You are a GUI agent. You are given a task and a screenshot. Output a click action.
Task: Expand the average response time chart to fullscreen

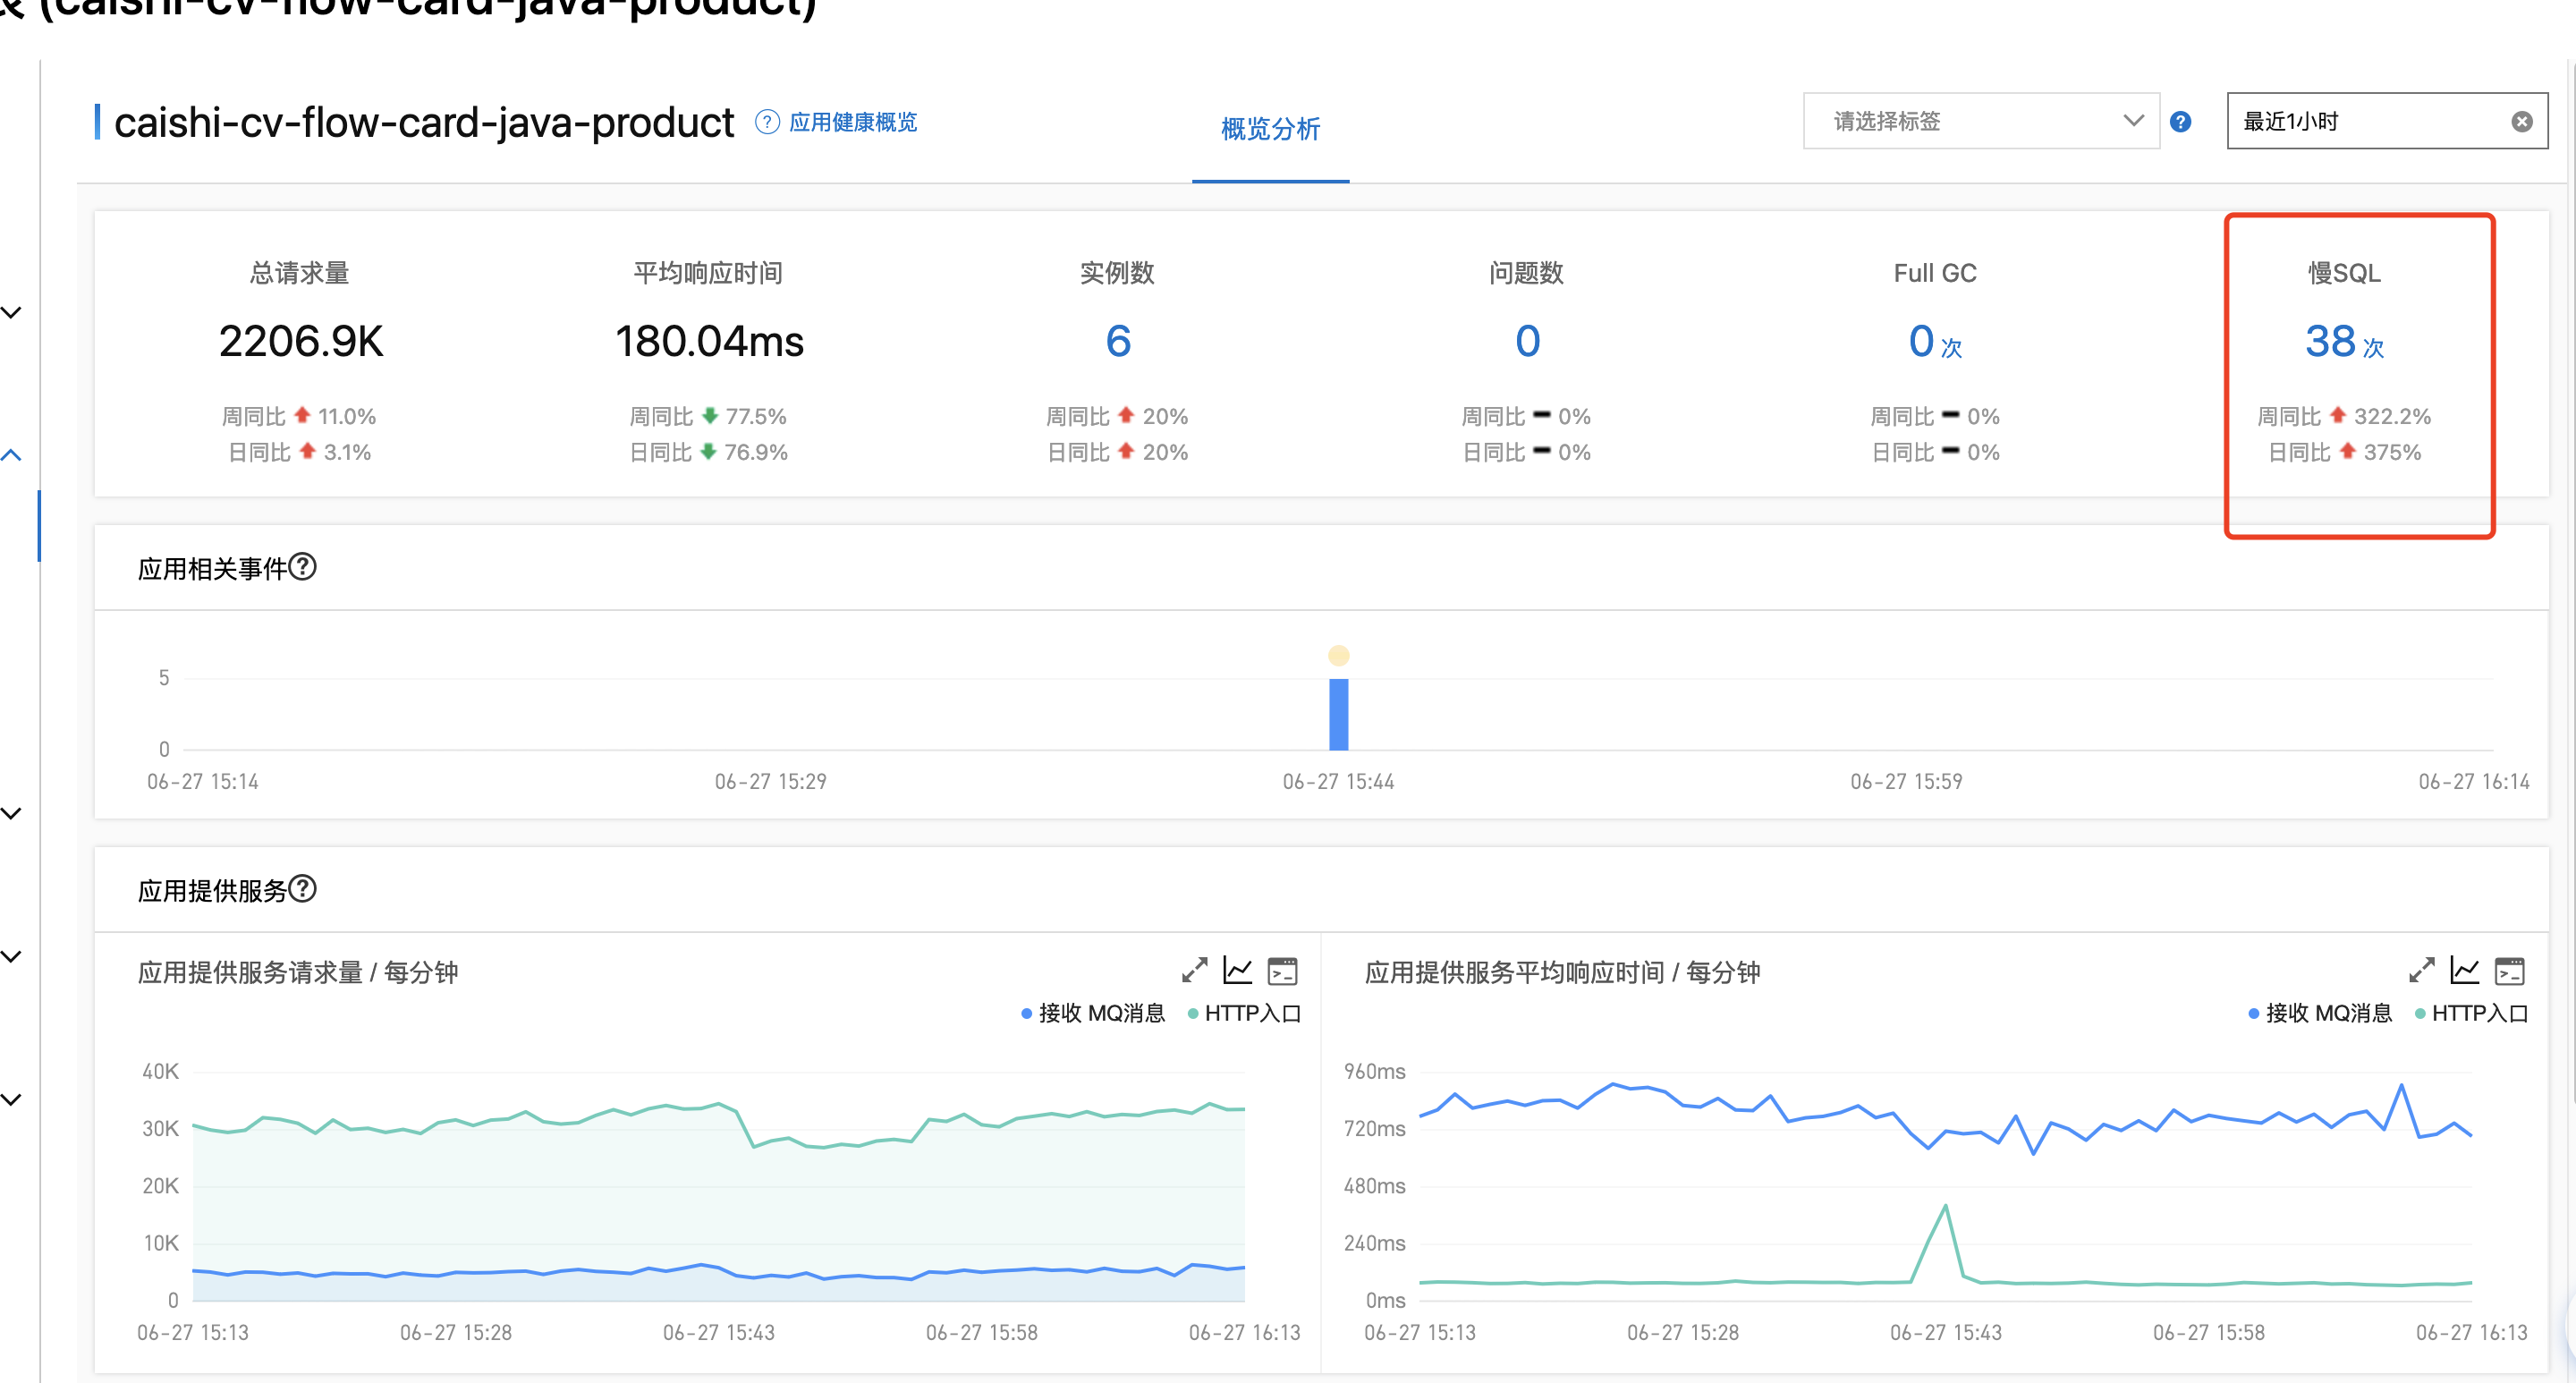(x=2421, y=970)
